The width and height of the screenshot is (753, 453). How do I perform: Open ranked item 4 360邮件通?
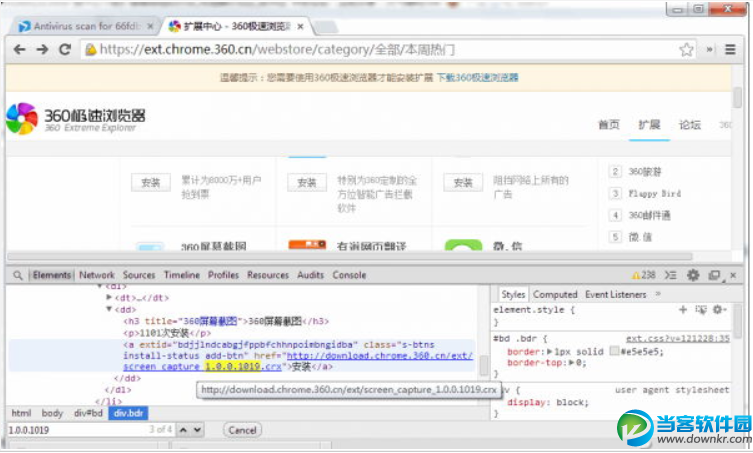[649, 215]
